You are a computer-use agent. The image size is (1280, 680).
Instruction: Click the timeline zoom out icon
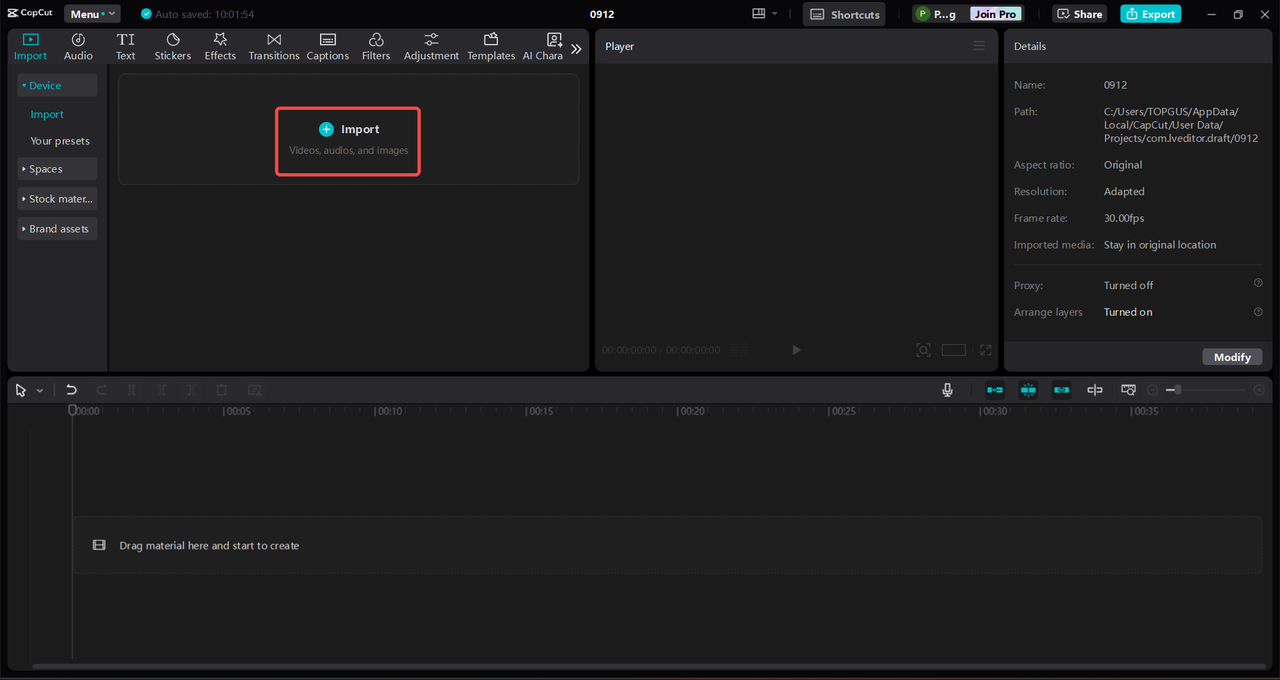pos(1153,390)
